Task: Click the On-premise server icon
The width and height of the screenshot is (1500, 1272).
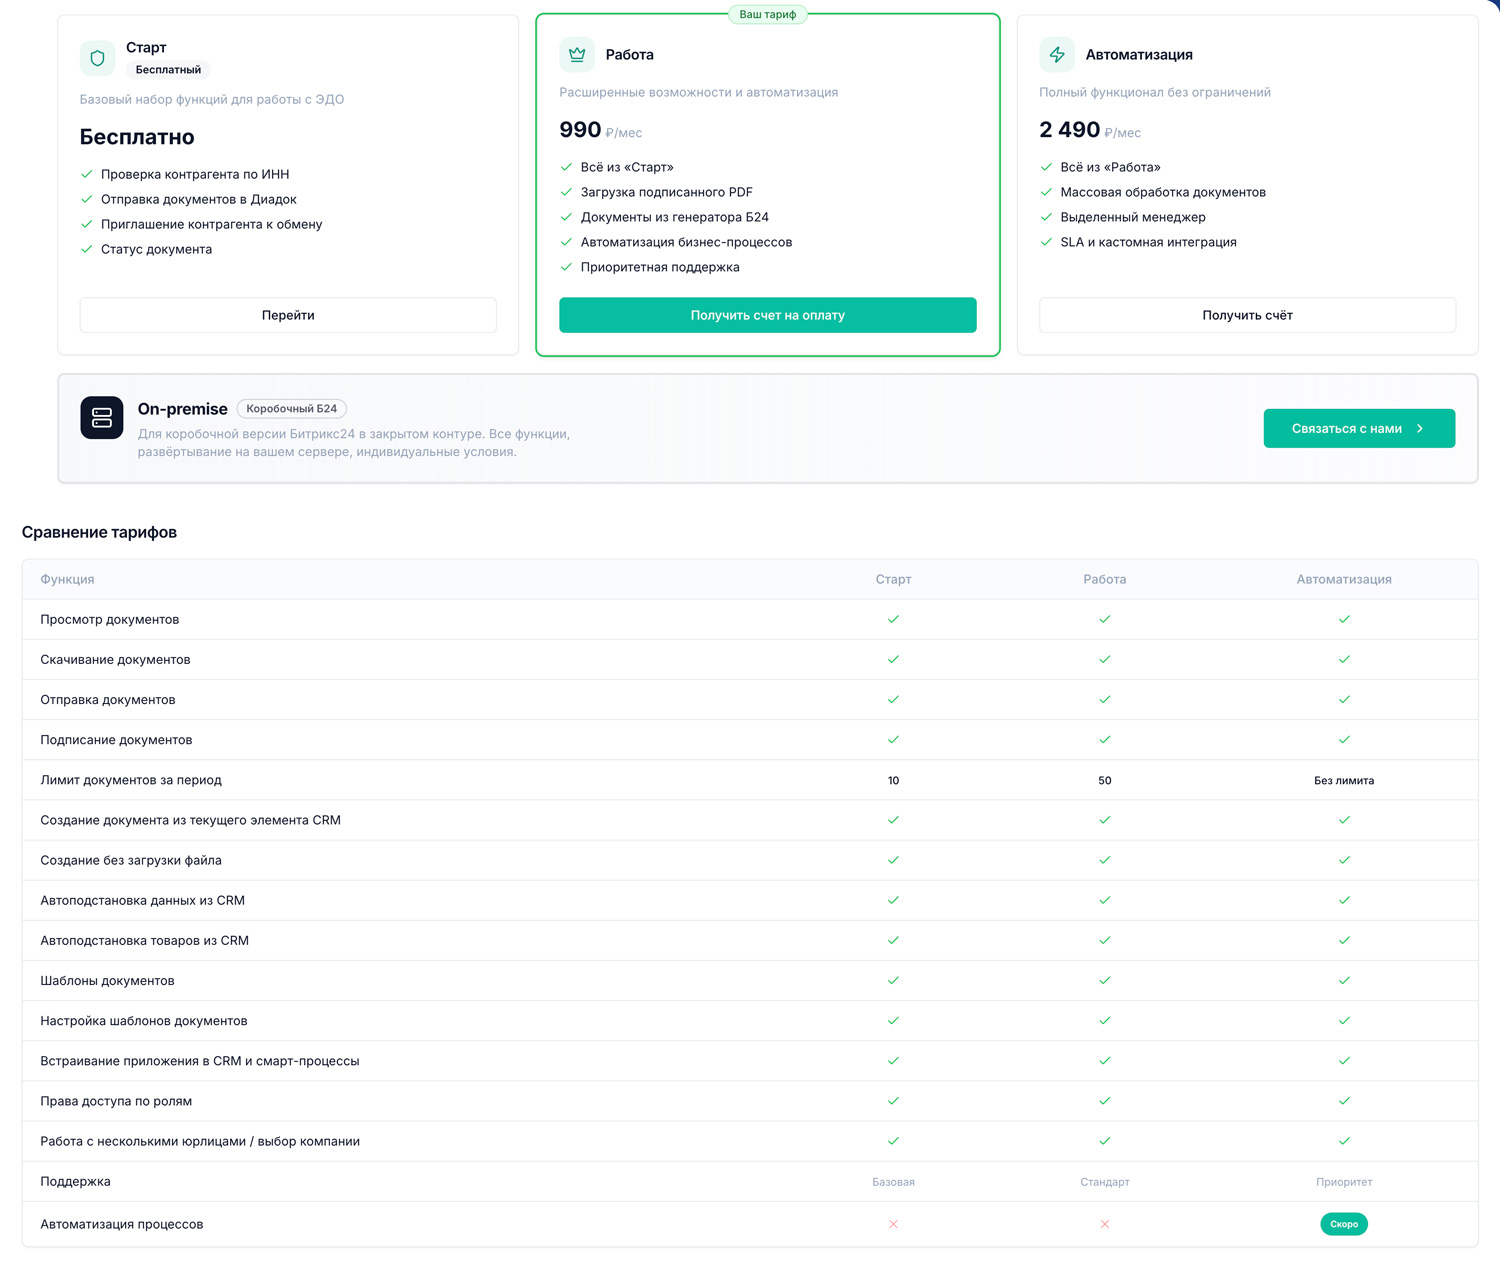Action: pos(102,418)
